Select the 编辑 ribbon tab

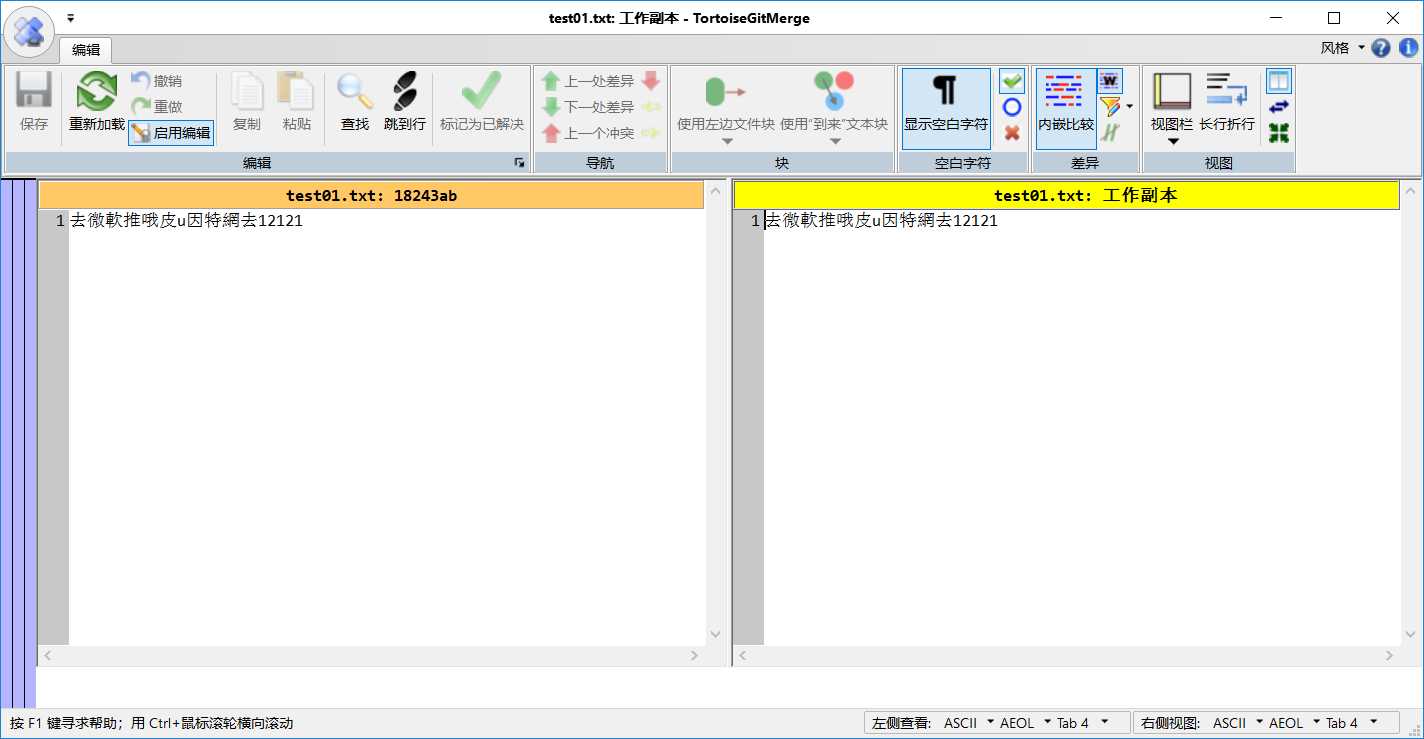coord(86,50)
